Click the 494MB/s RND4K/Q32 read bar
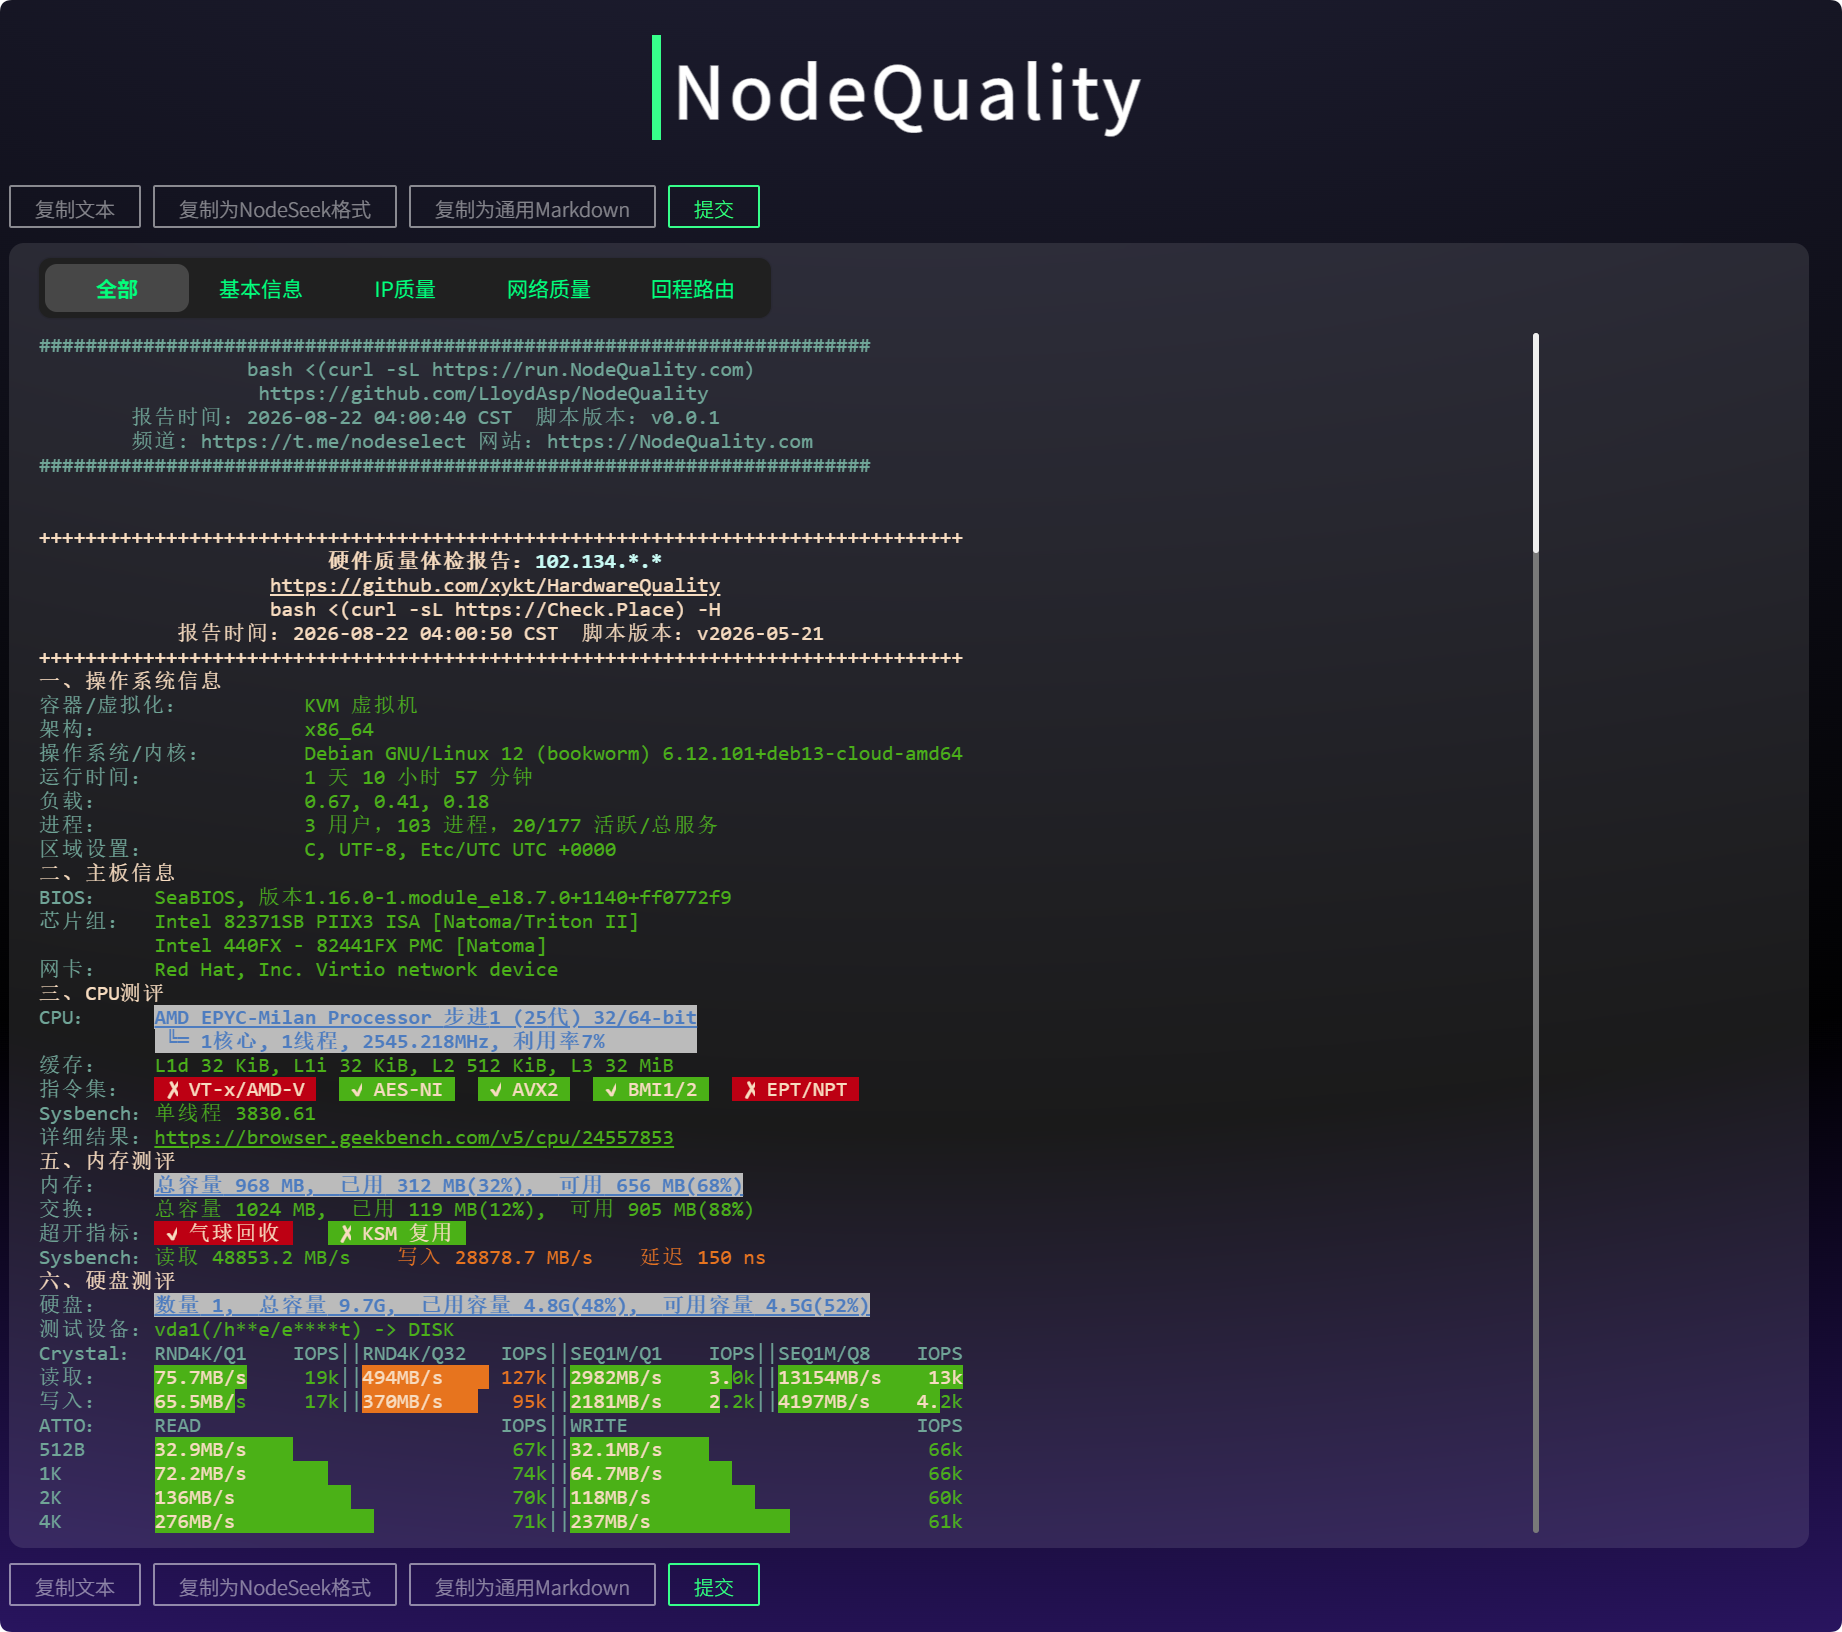Screen dimensions: 1842x1632 point(425,1378)
